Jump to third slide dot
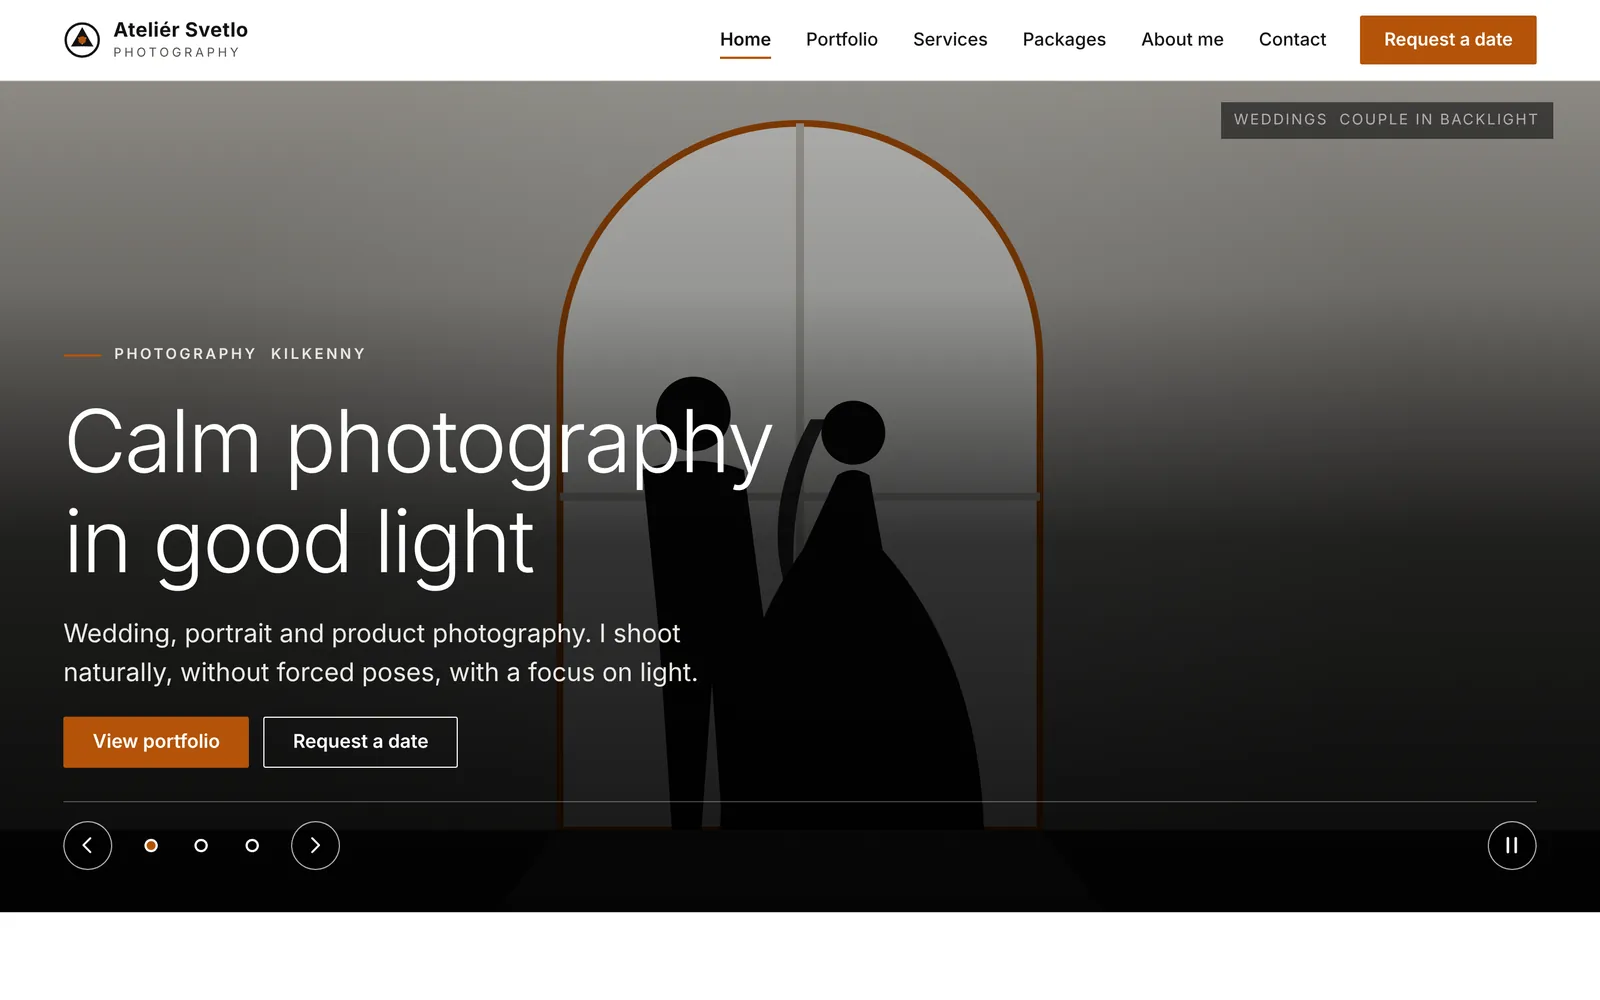1600x1000 pixels. tap(252, 846)
